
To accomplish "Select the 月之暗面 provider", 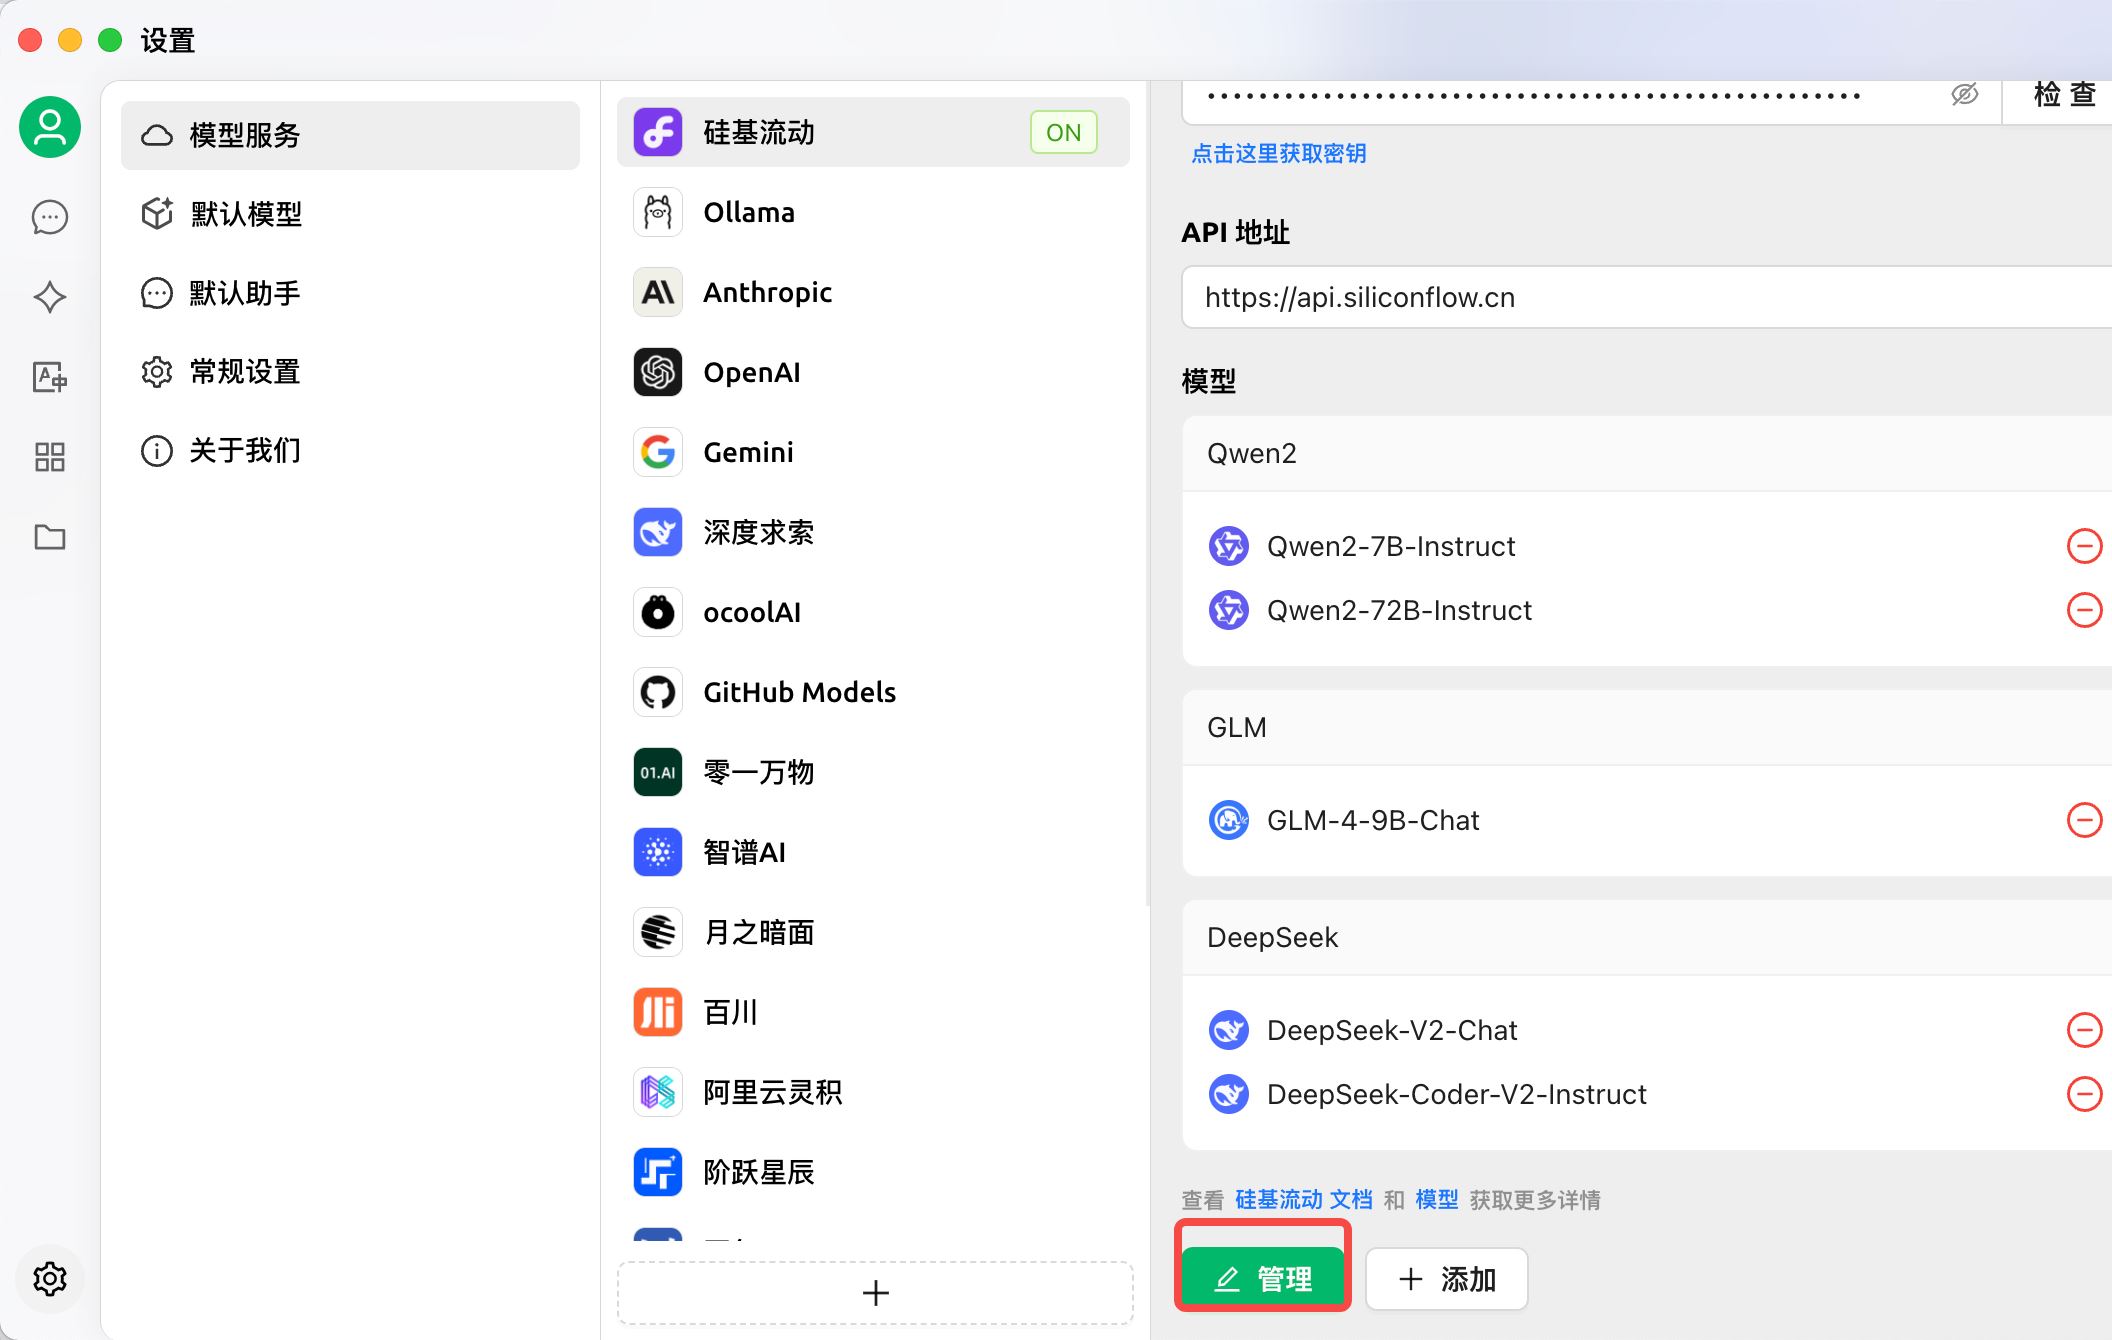I will click(757, 932).
